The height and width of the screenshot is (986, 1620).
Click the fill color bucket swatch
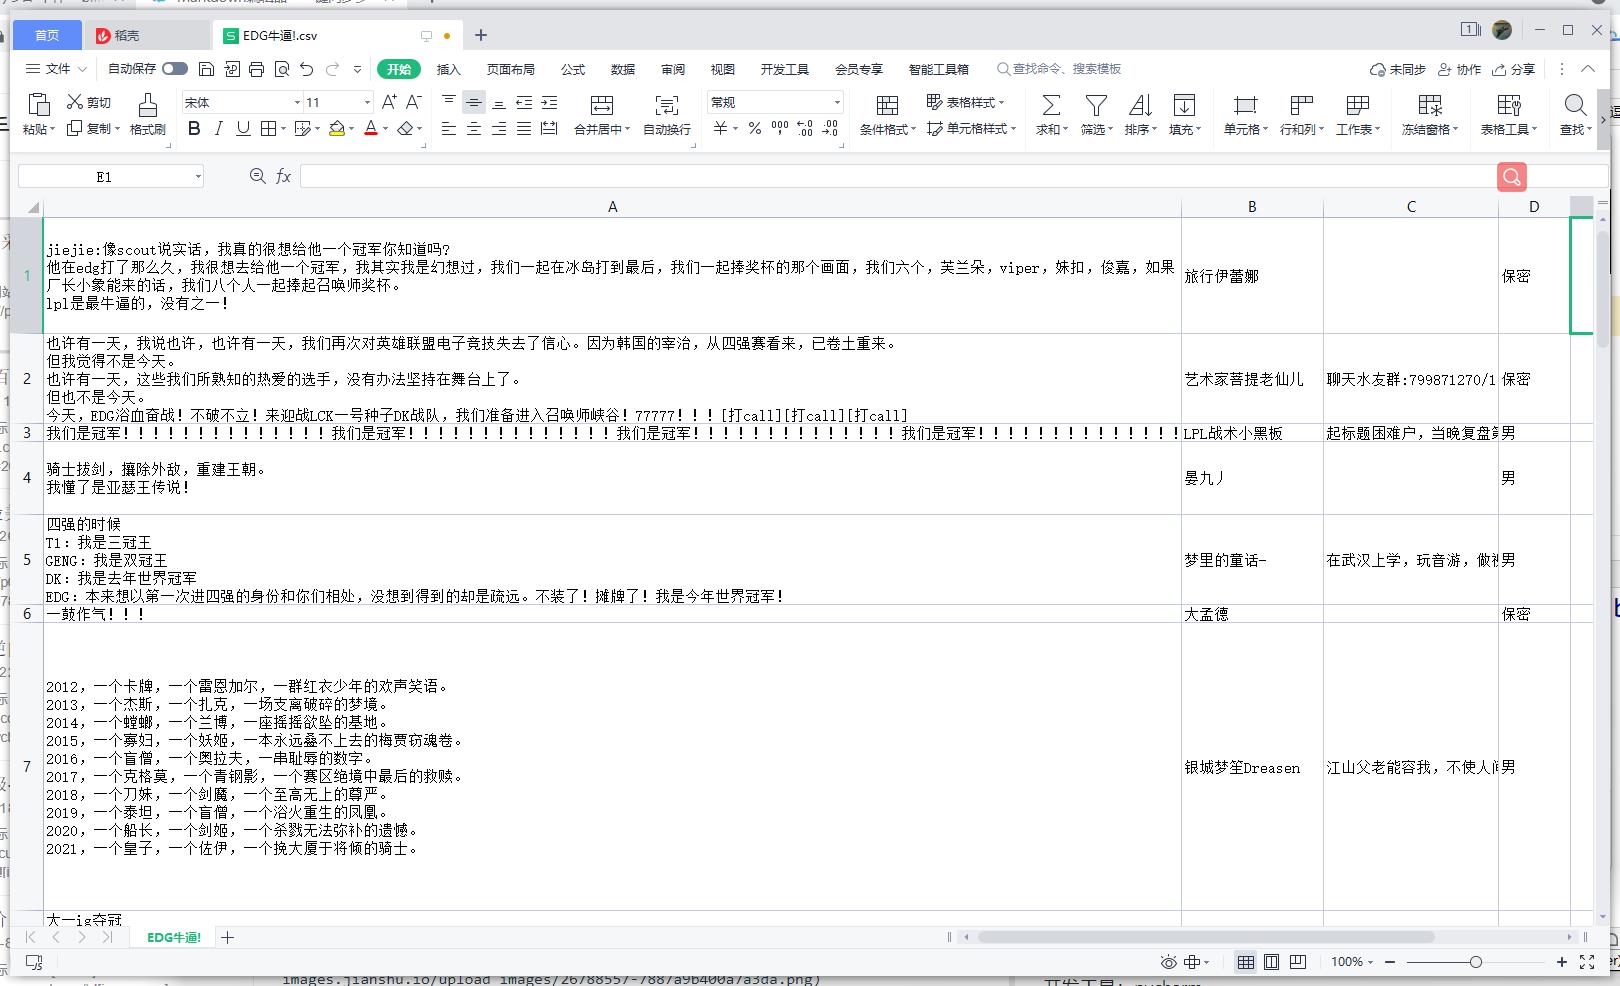tap(337, 128)
